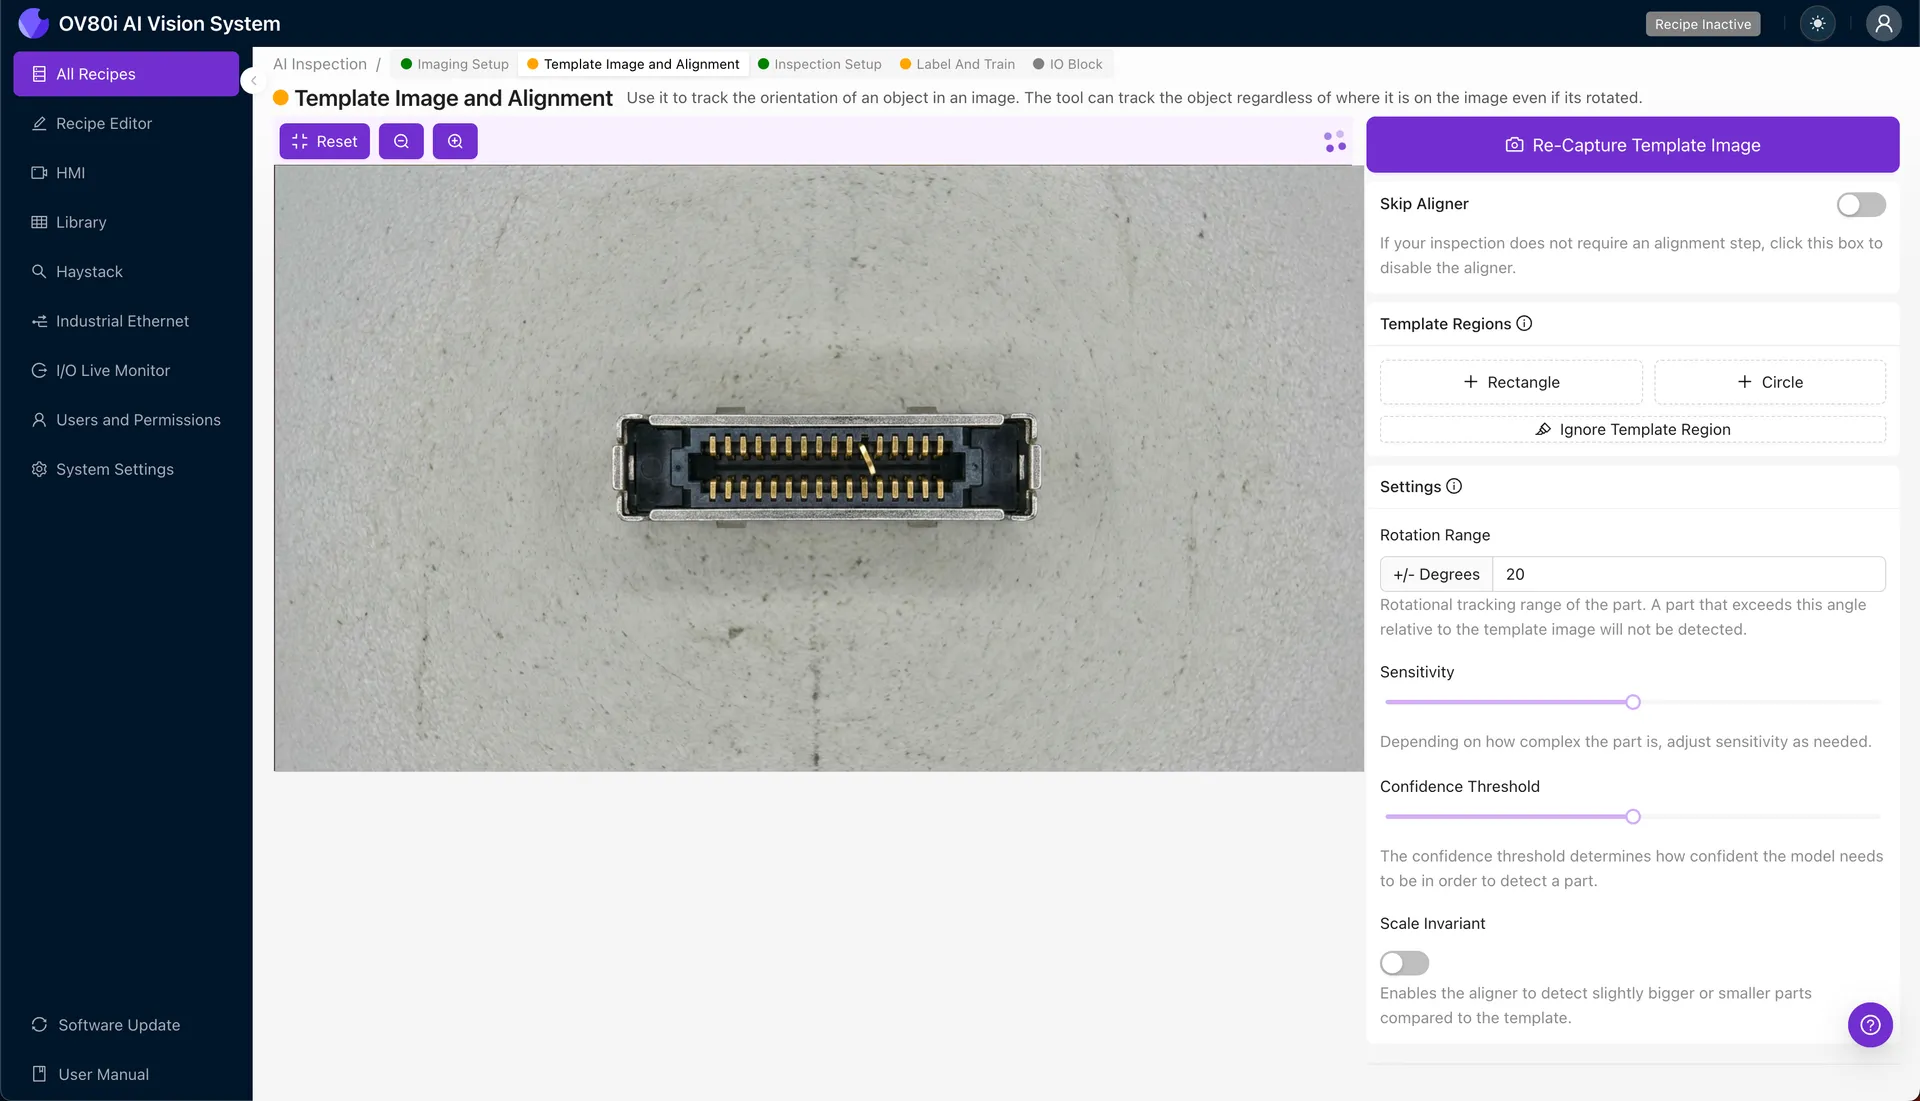
Task: Open I/O Live Monitor from the sidebar
Action: coord(112,370)
